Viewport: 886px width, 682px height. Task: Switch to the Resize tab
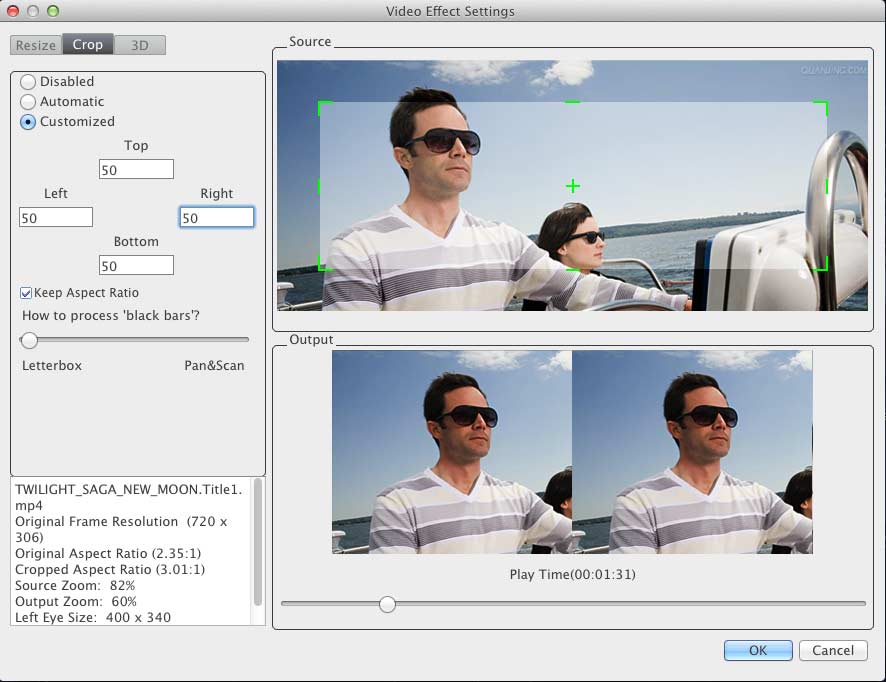click(x=36, y=45)
